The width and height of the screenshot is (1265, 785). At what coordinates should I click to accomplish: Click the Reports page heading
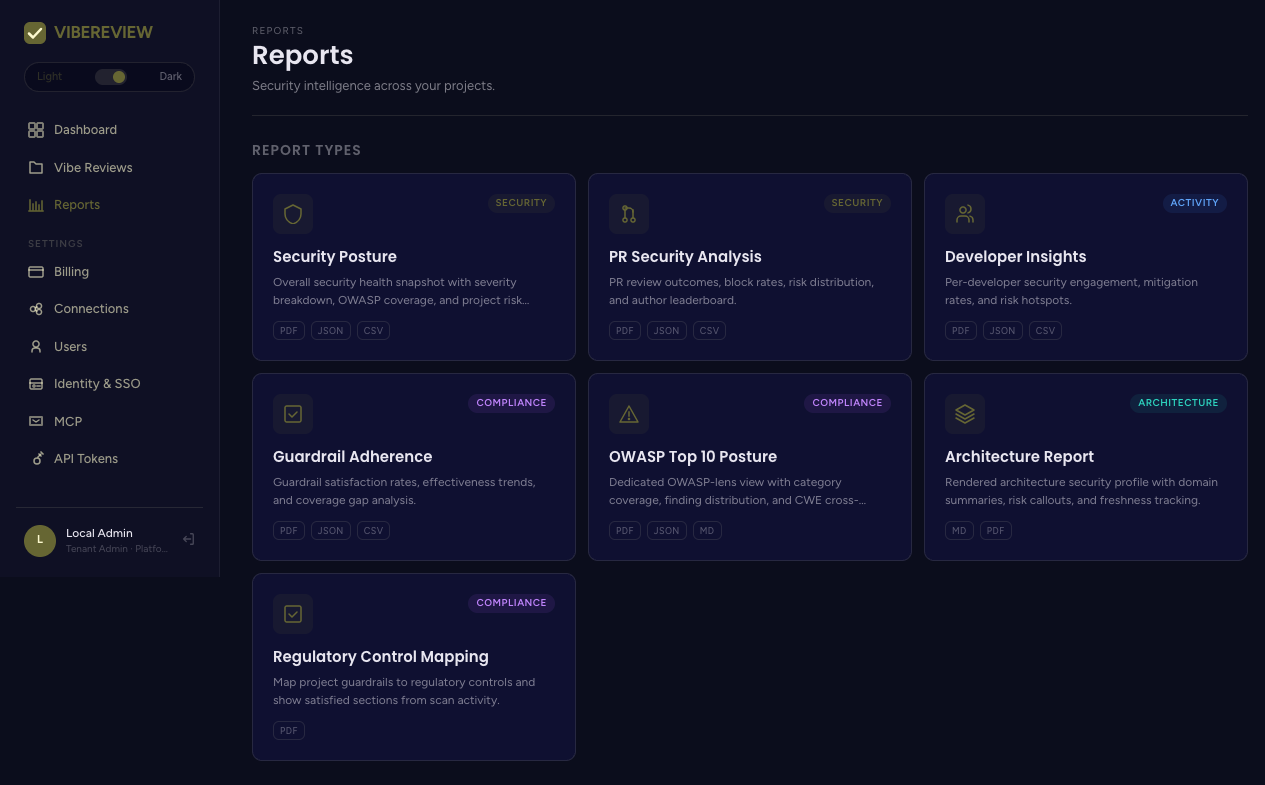coord(302,55)
